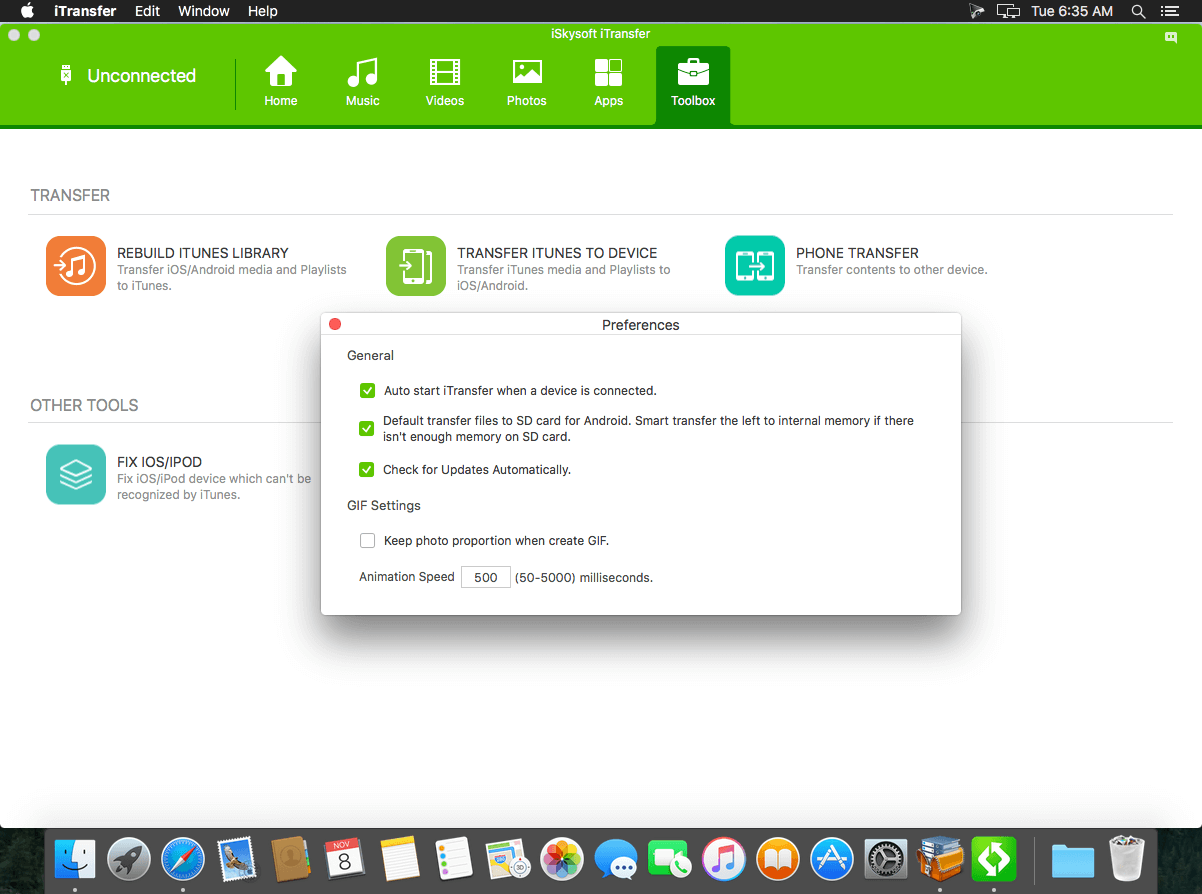
Task: Click the clock showing Tue 6:35 AM
Action: click(x=1072, y=11)
